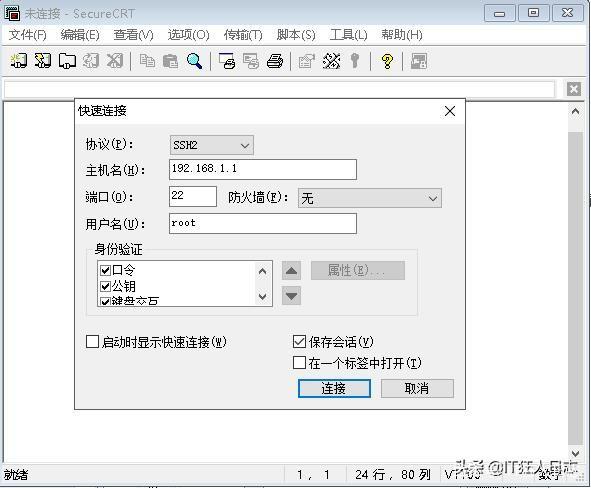Image resolution: width=591 pixels, height=488 pixels.
Task: Click the grayed Disconnect toolbar icon
Action: click(115, 60)
